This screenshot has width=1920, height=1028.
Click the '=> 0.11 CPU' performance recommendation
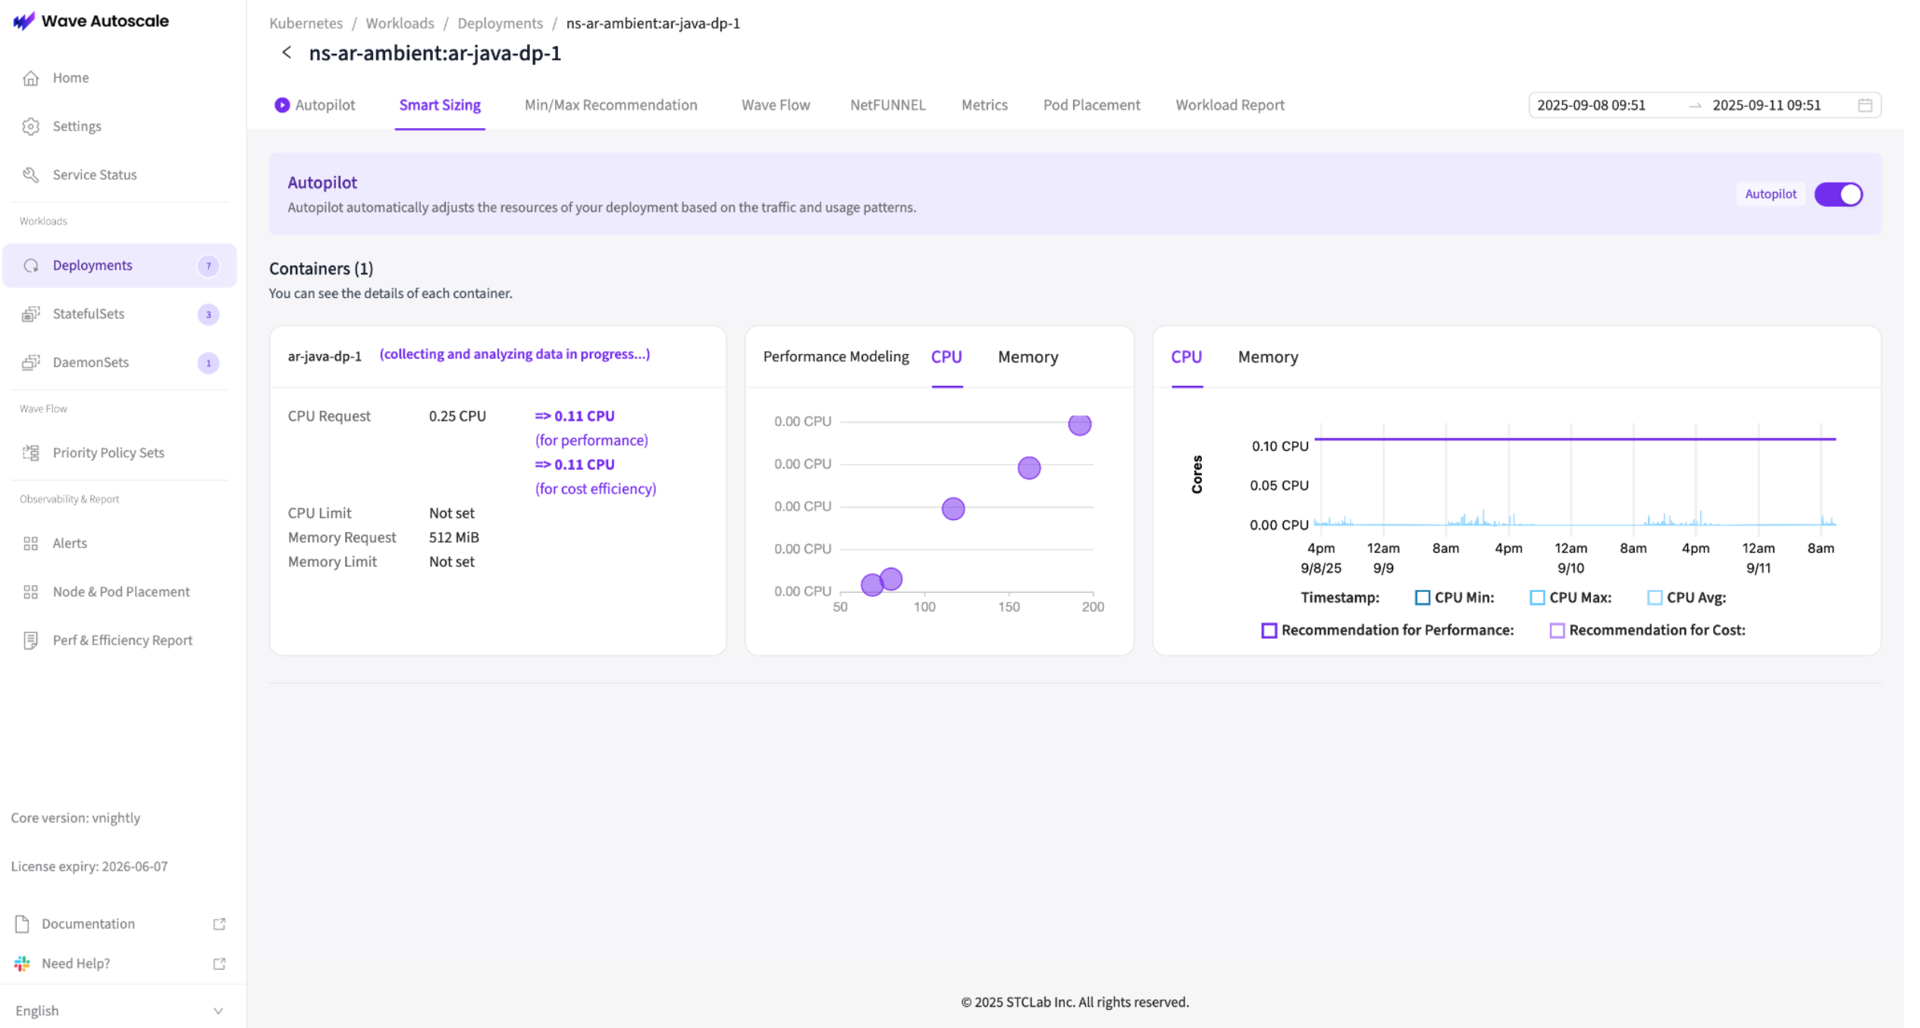575,416
